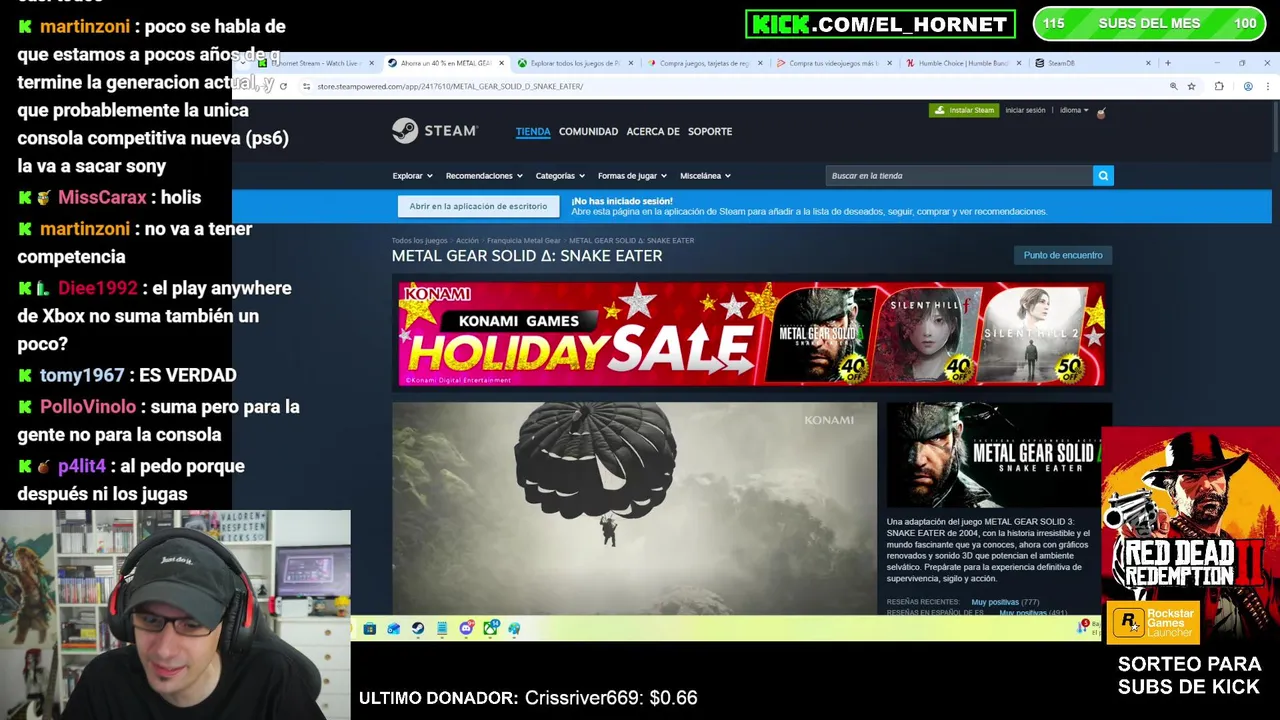This screenshot has height=720, width=1280.
Task: Expand the Miscelánea dropdown menu
Action: (x=705, y=176)
